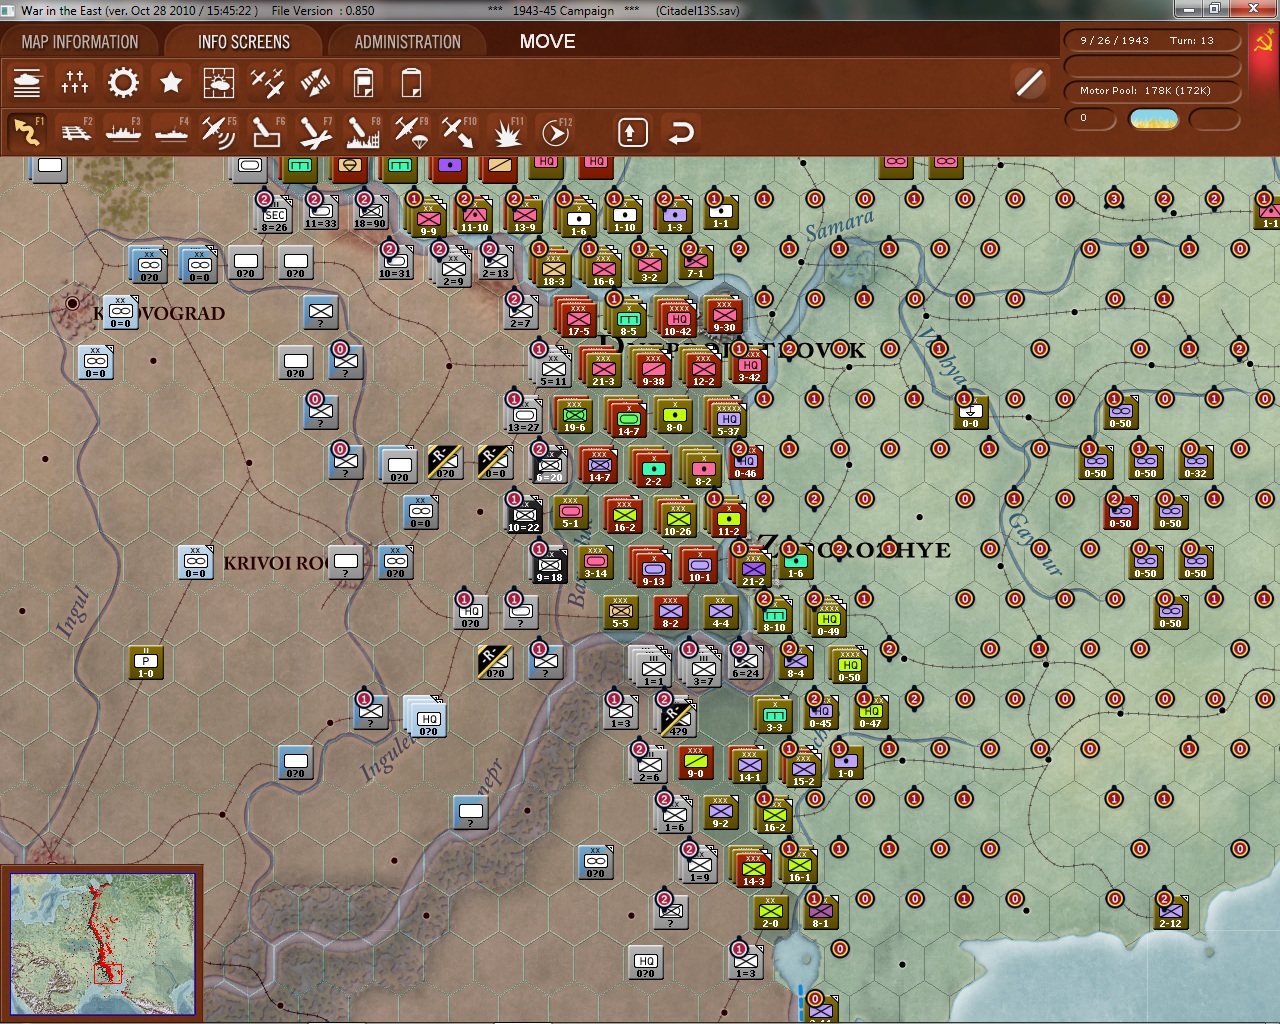Select Move mode F1

(x=27, y=132)
